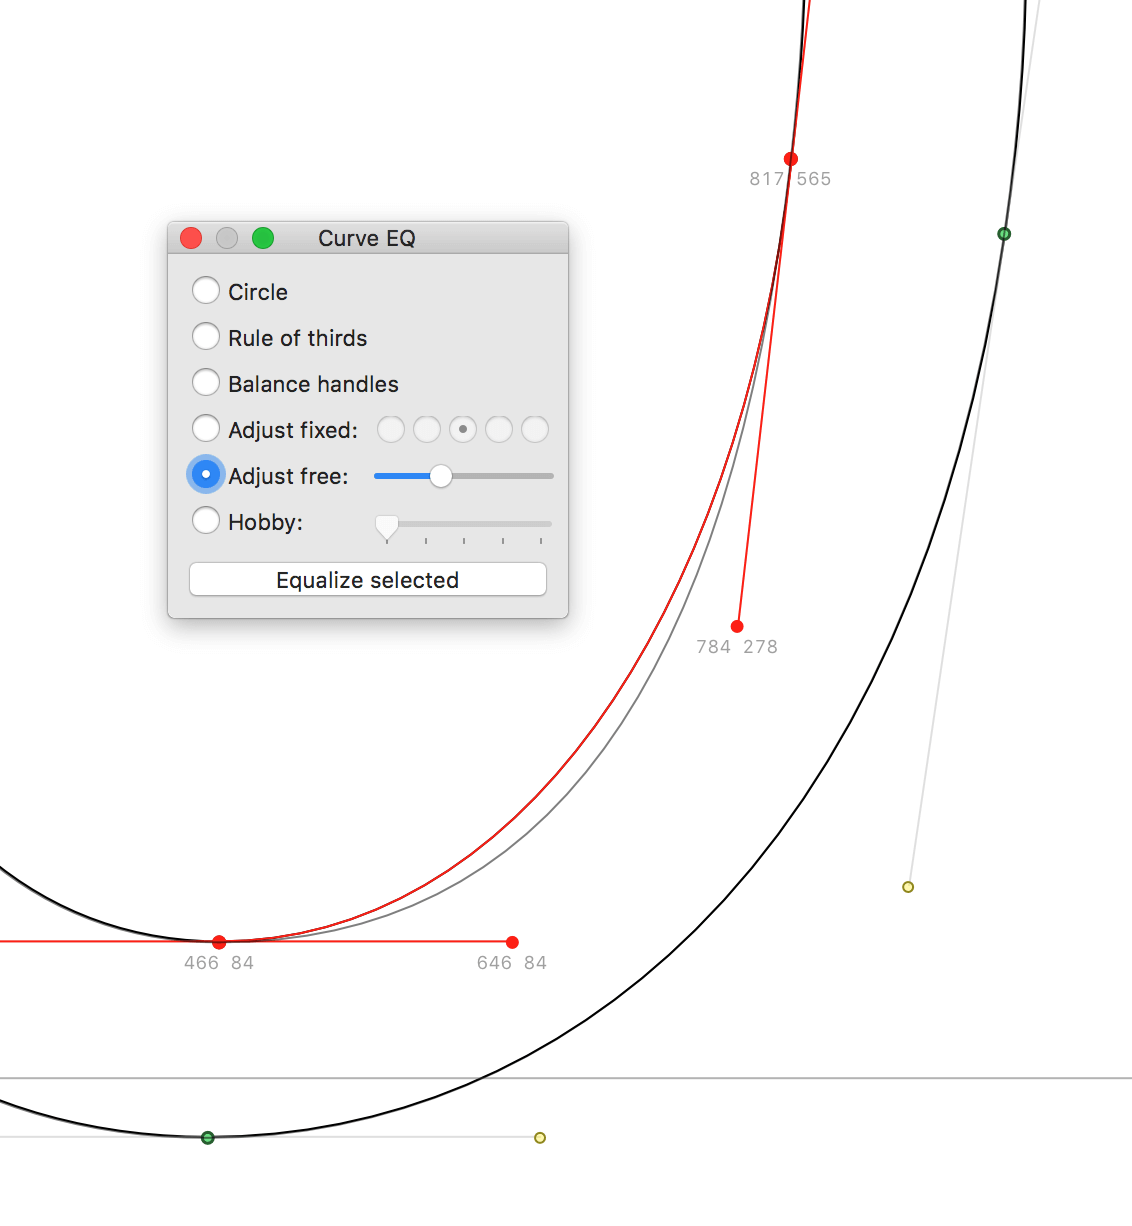Select the Balance handles radio button
The width and height of the screenshot is (1132, 1226).
click(206, 383)
